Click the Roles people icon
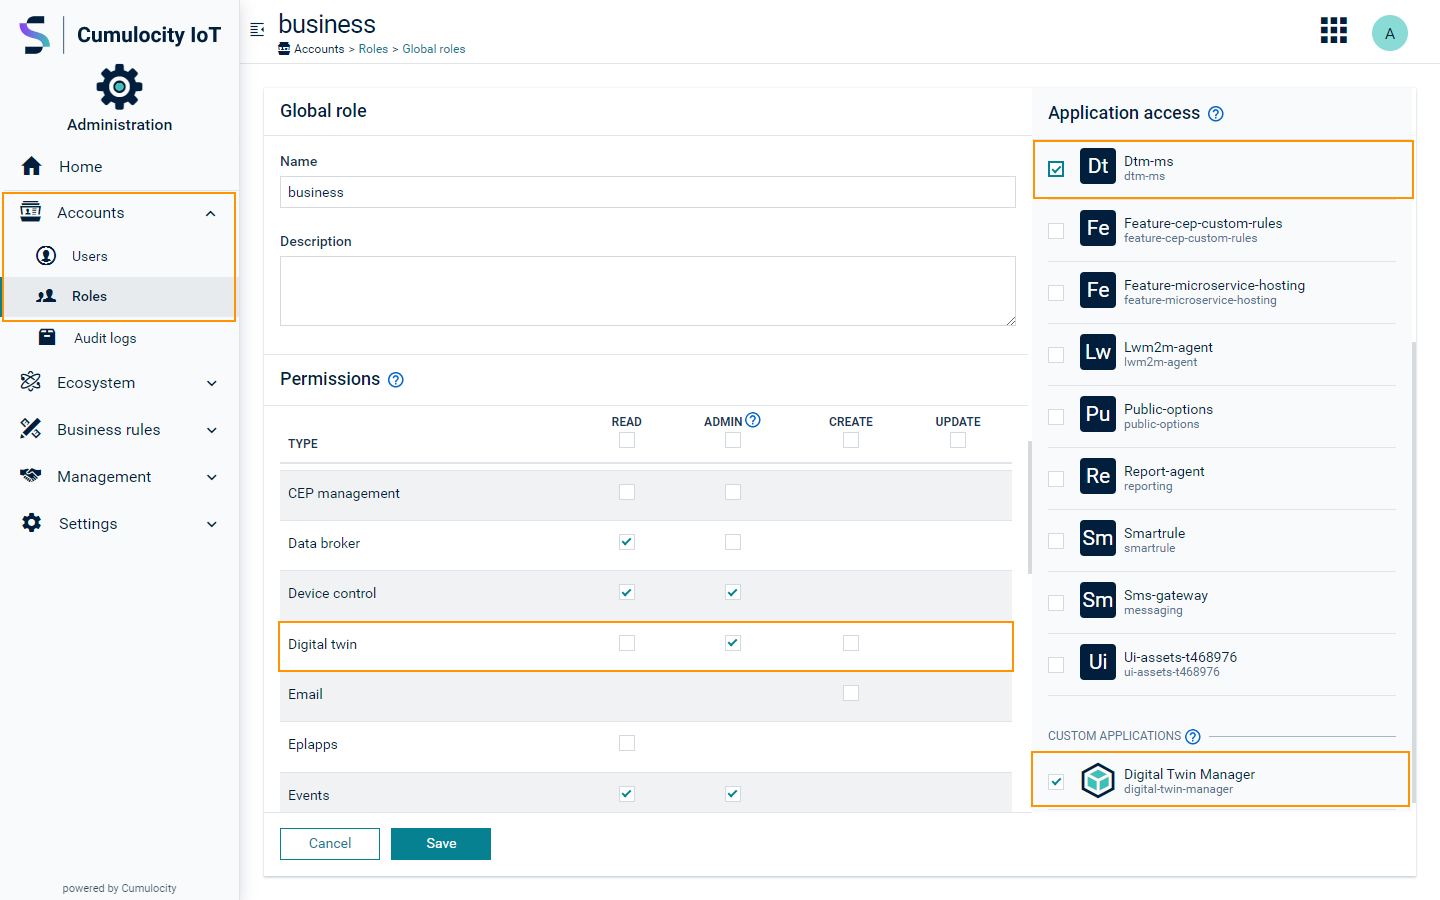 [x=46, y=296]
